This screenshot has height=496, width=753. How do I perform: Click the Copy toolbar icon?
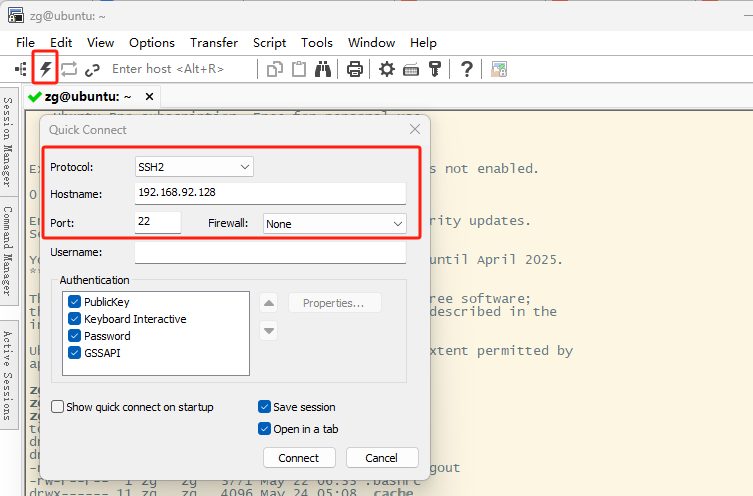(x=275, y=69)
